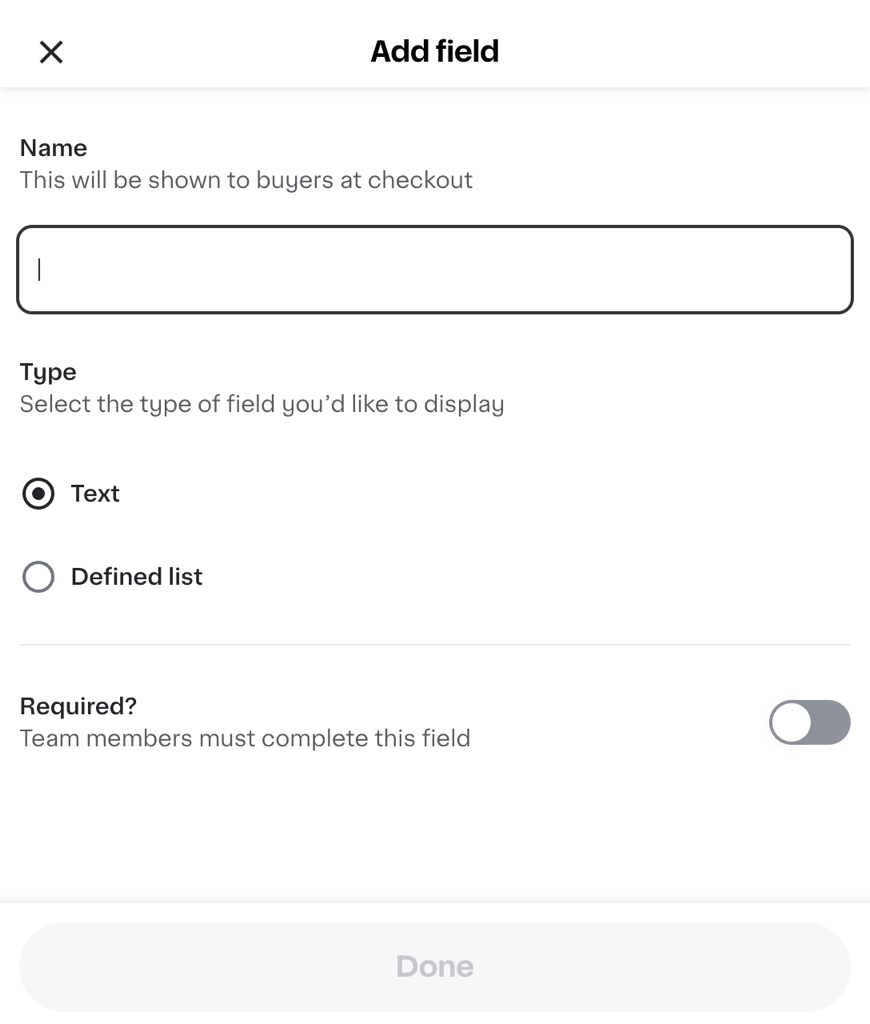The height and width of the screenshot is (1024, 870).
Task: Click the Type section heading
Action: (x=47, y=371)
